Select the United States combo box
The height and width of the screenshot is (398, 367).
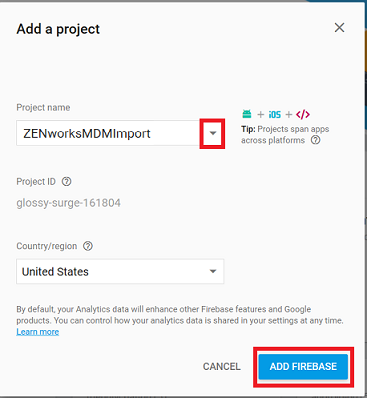[x=120, y=271]
